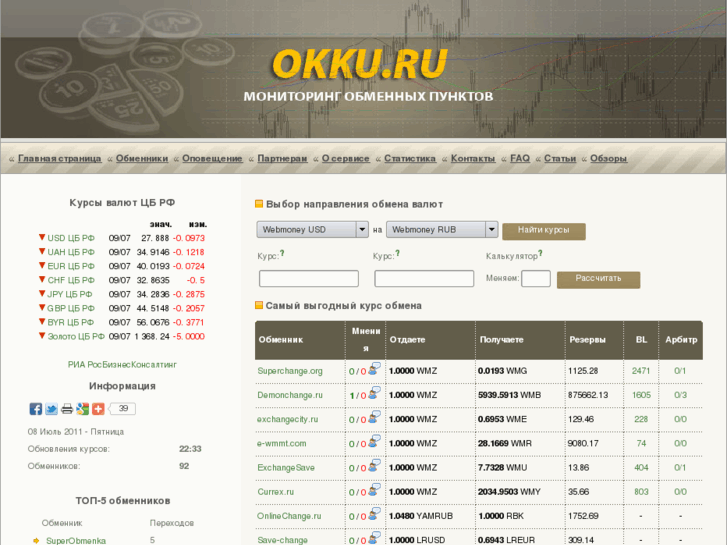Open Обменники menu item
The height and width of the screenshot is (545, 727).
click(142, 159)
